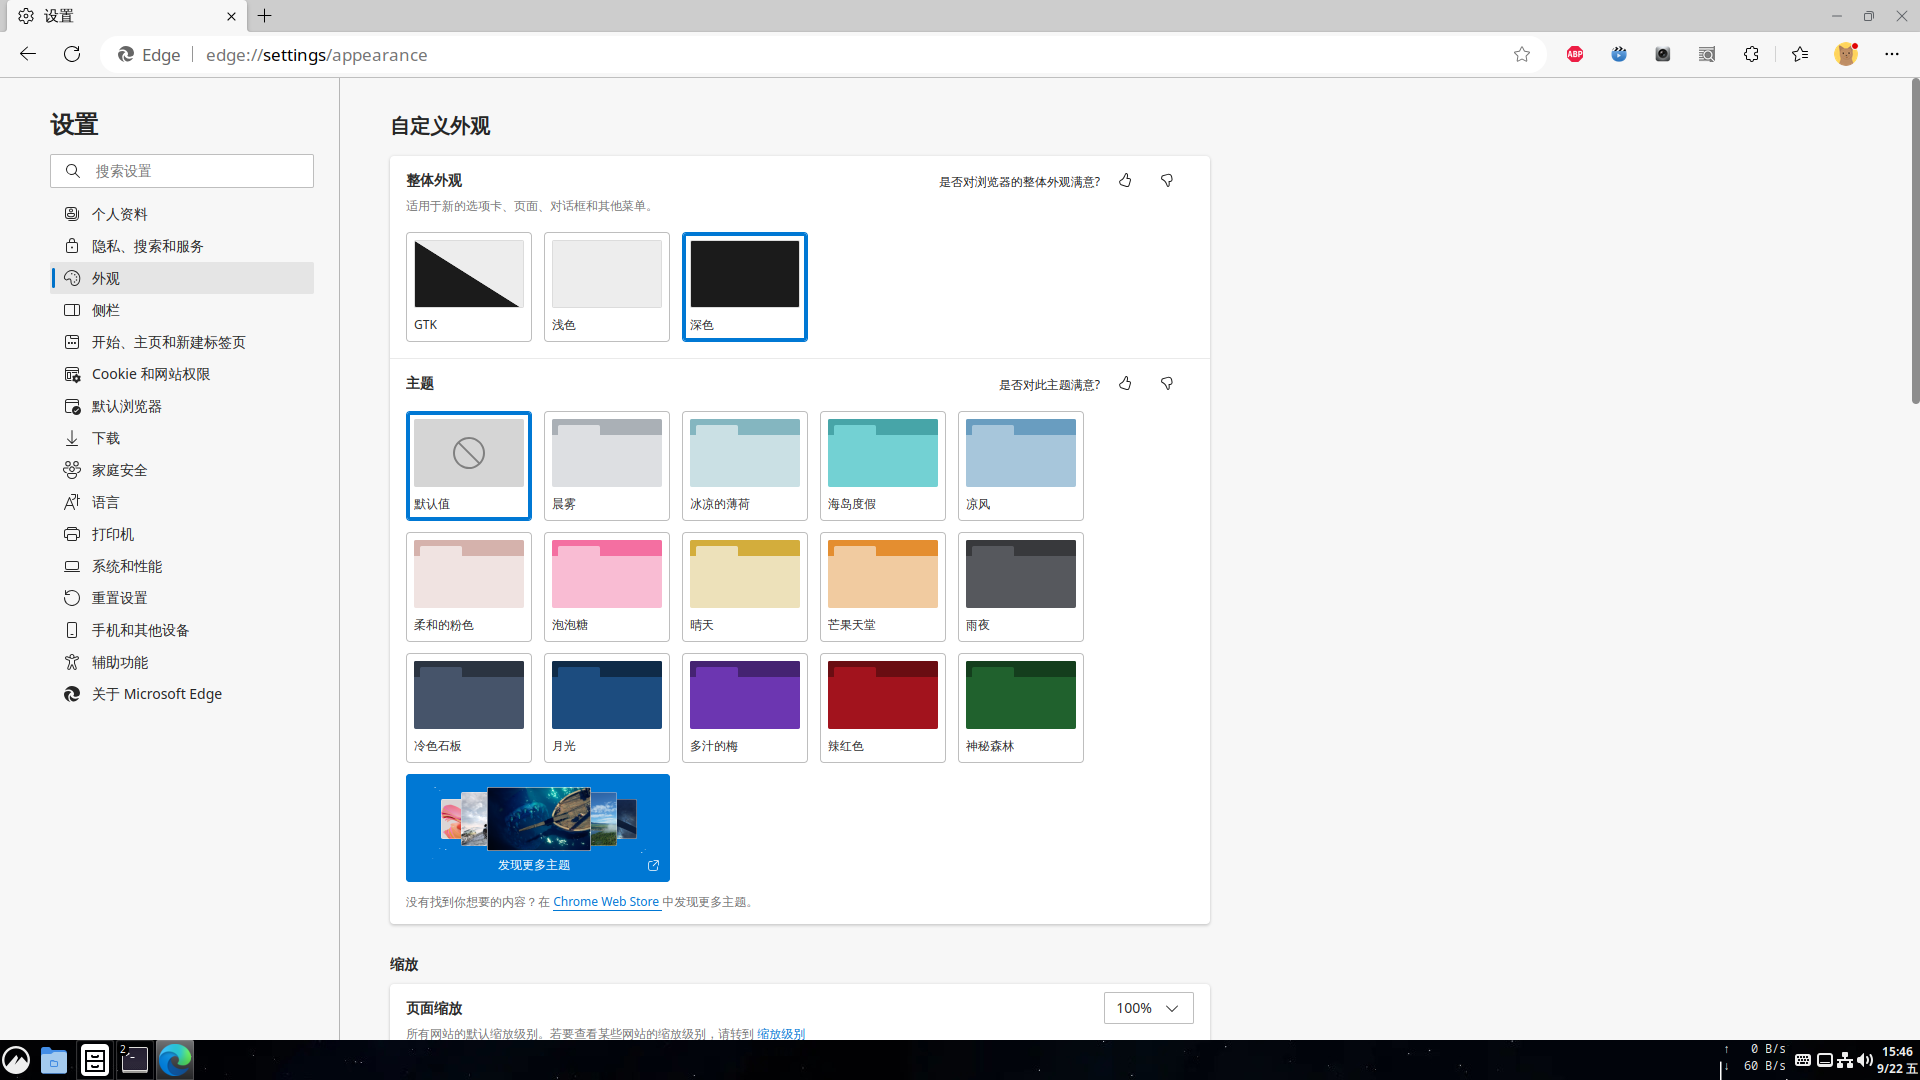Select the 浅色 light appearance option

coord(606,287)
